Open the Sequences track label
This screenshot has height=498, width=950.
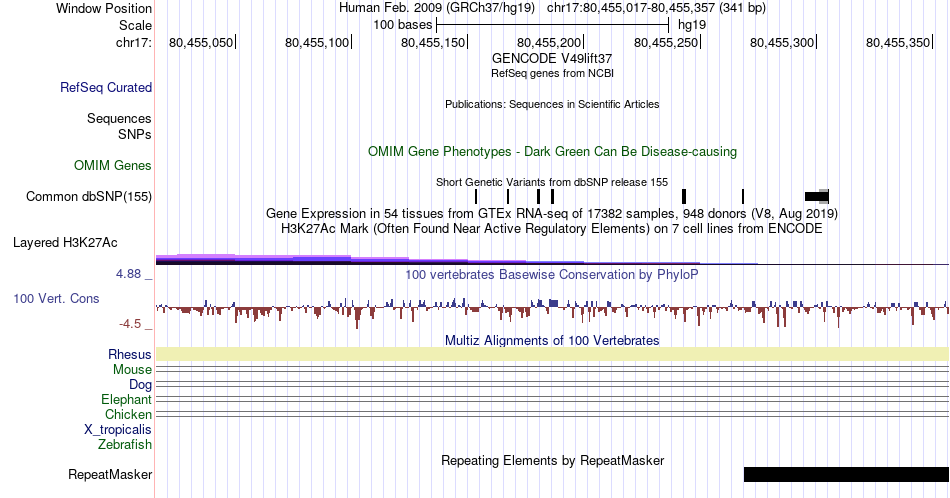click(x=119, y=118)
